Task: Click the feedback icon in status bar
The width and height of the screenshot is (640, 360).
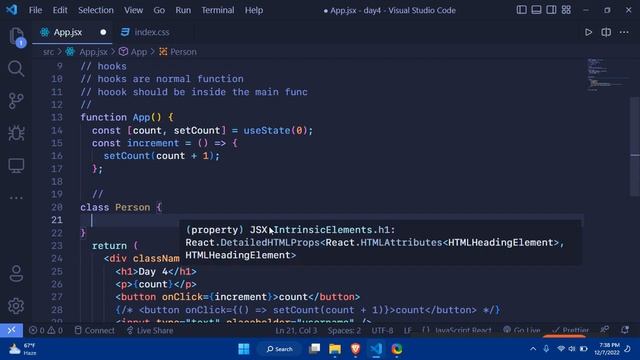Action: tap(604, 330)
